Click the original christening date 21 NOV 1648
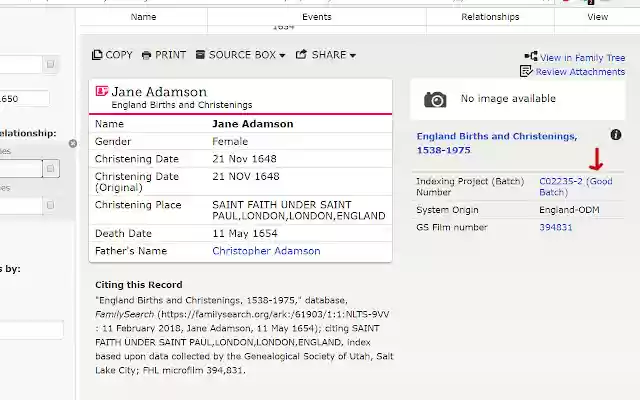The width and height of the screenshot is (640, 400). point(246,176)
